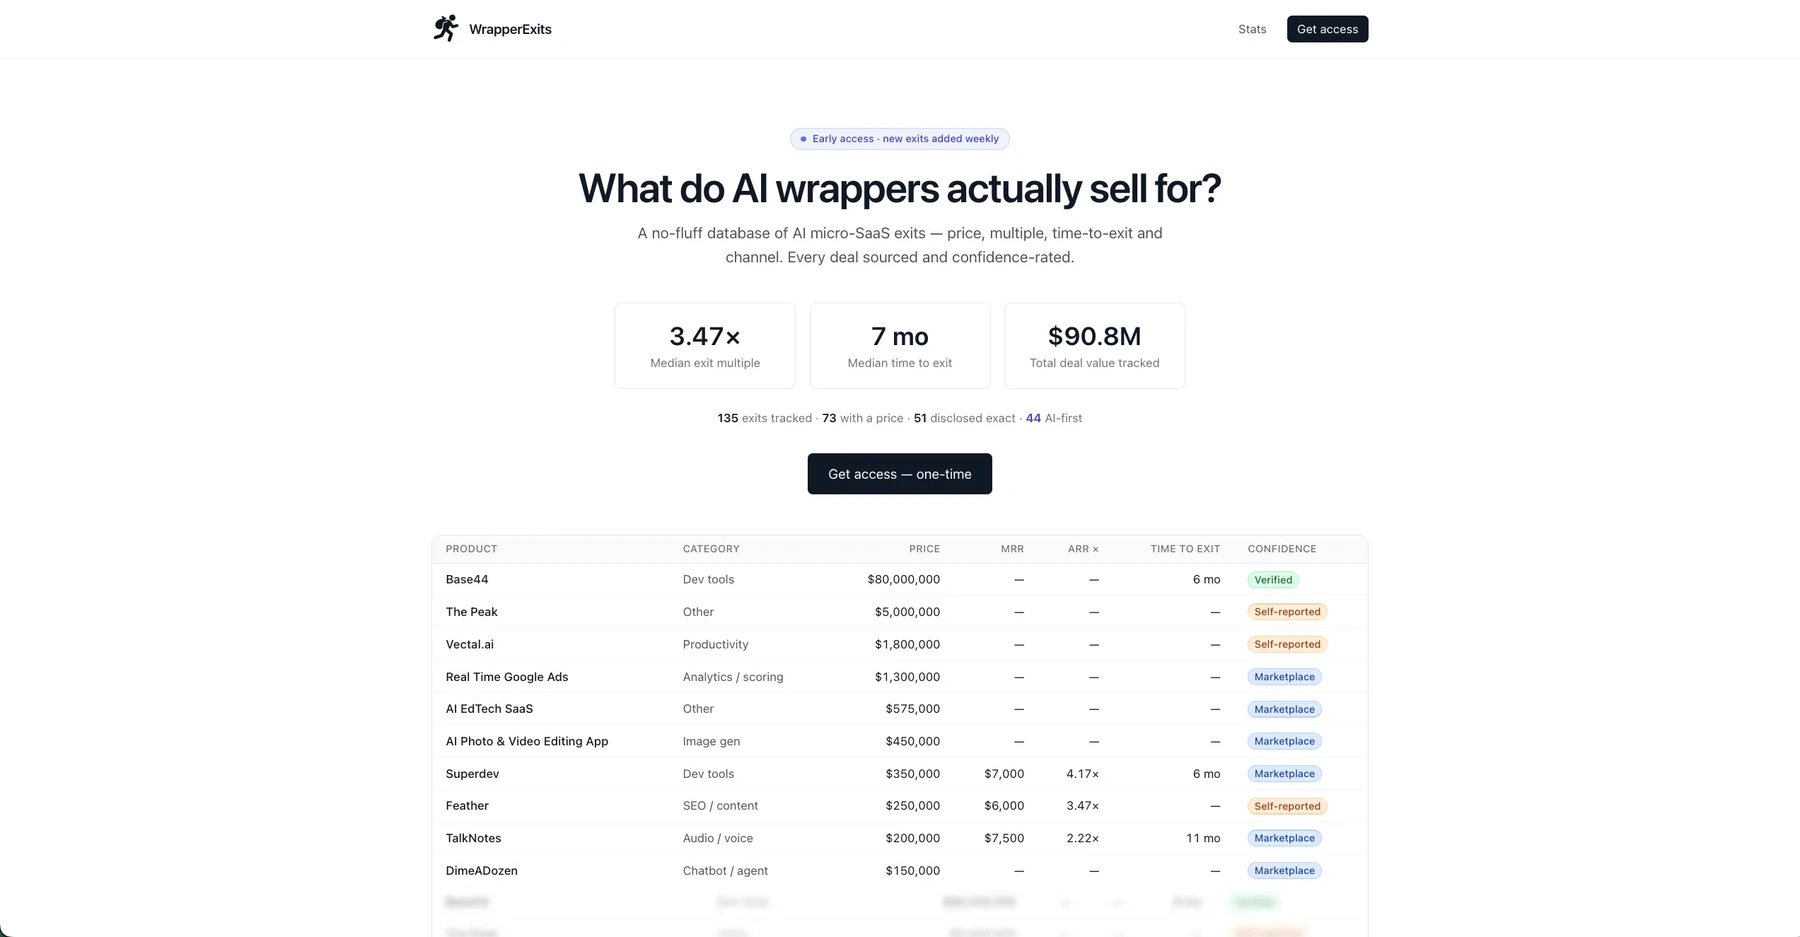1800x937 pixels.
Task: Click the Verified badge for Base44
Action: click(x=1273, y=580)
